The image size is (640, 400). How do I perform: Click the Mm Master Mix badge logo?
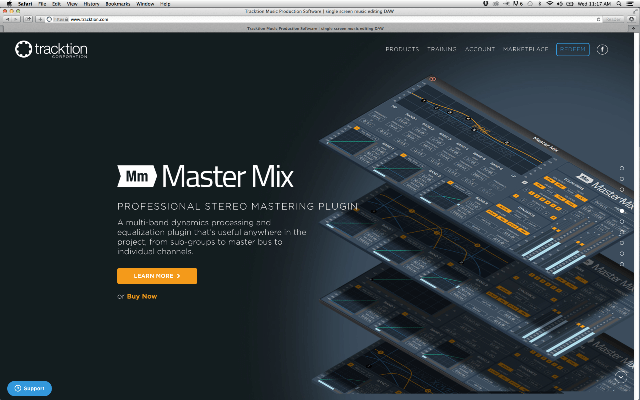coord(137,176)
